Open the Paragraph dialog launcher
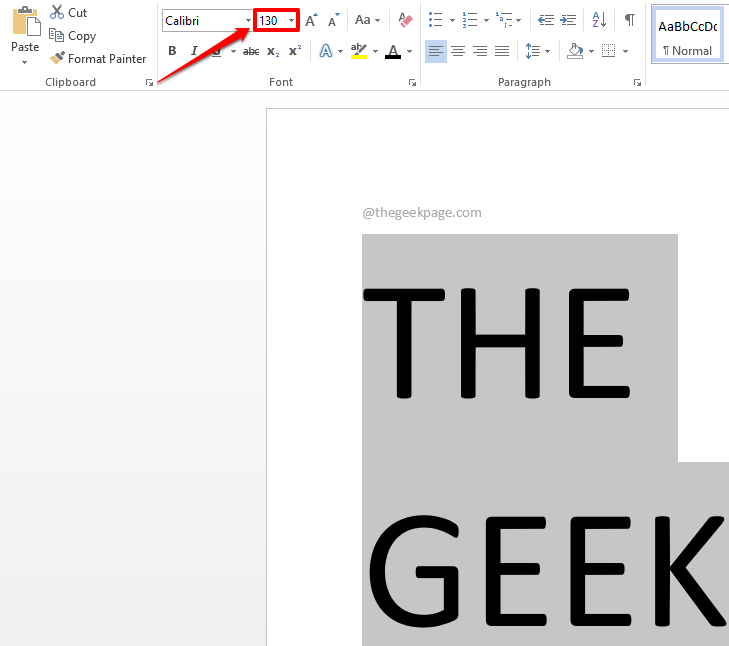The height and width of the screenshot is (646, 729). point(637,83)
